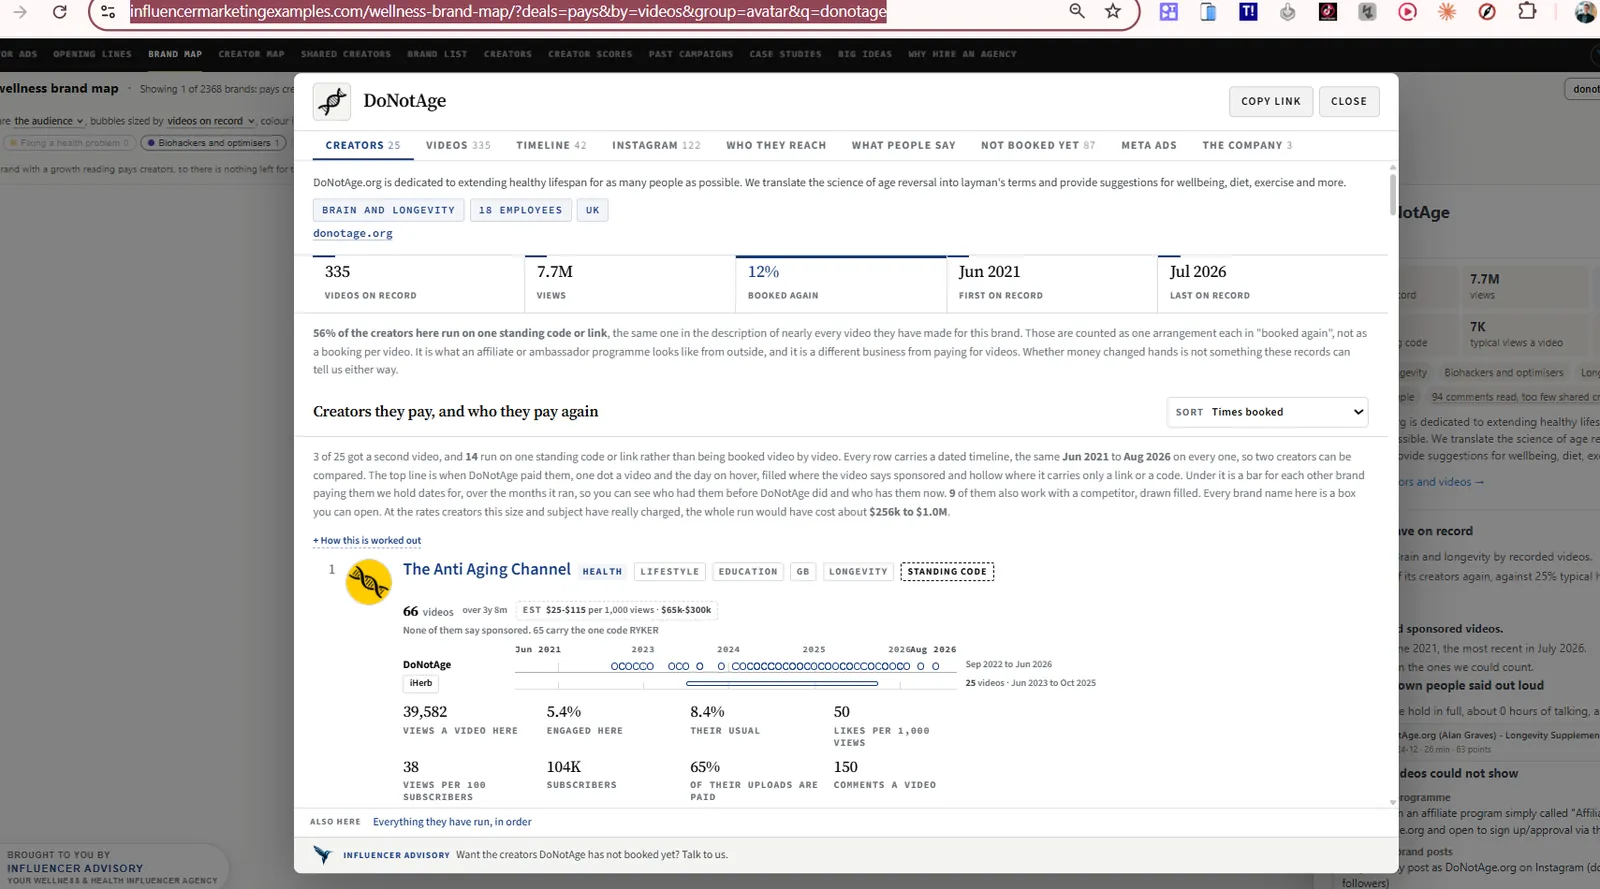The height and width of the screenshot is (889, 1600).
Task: Click the iHerb duration bar on the timeline
Action: tap(782, 684)
